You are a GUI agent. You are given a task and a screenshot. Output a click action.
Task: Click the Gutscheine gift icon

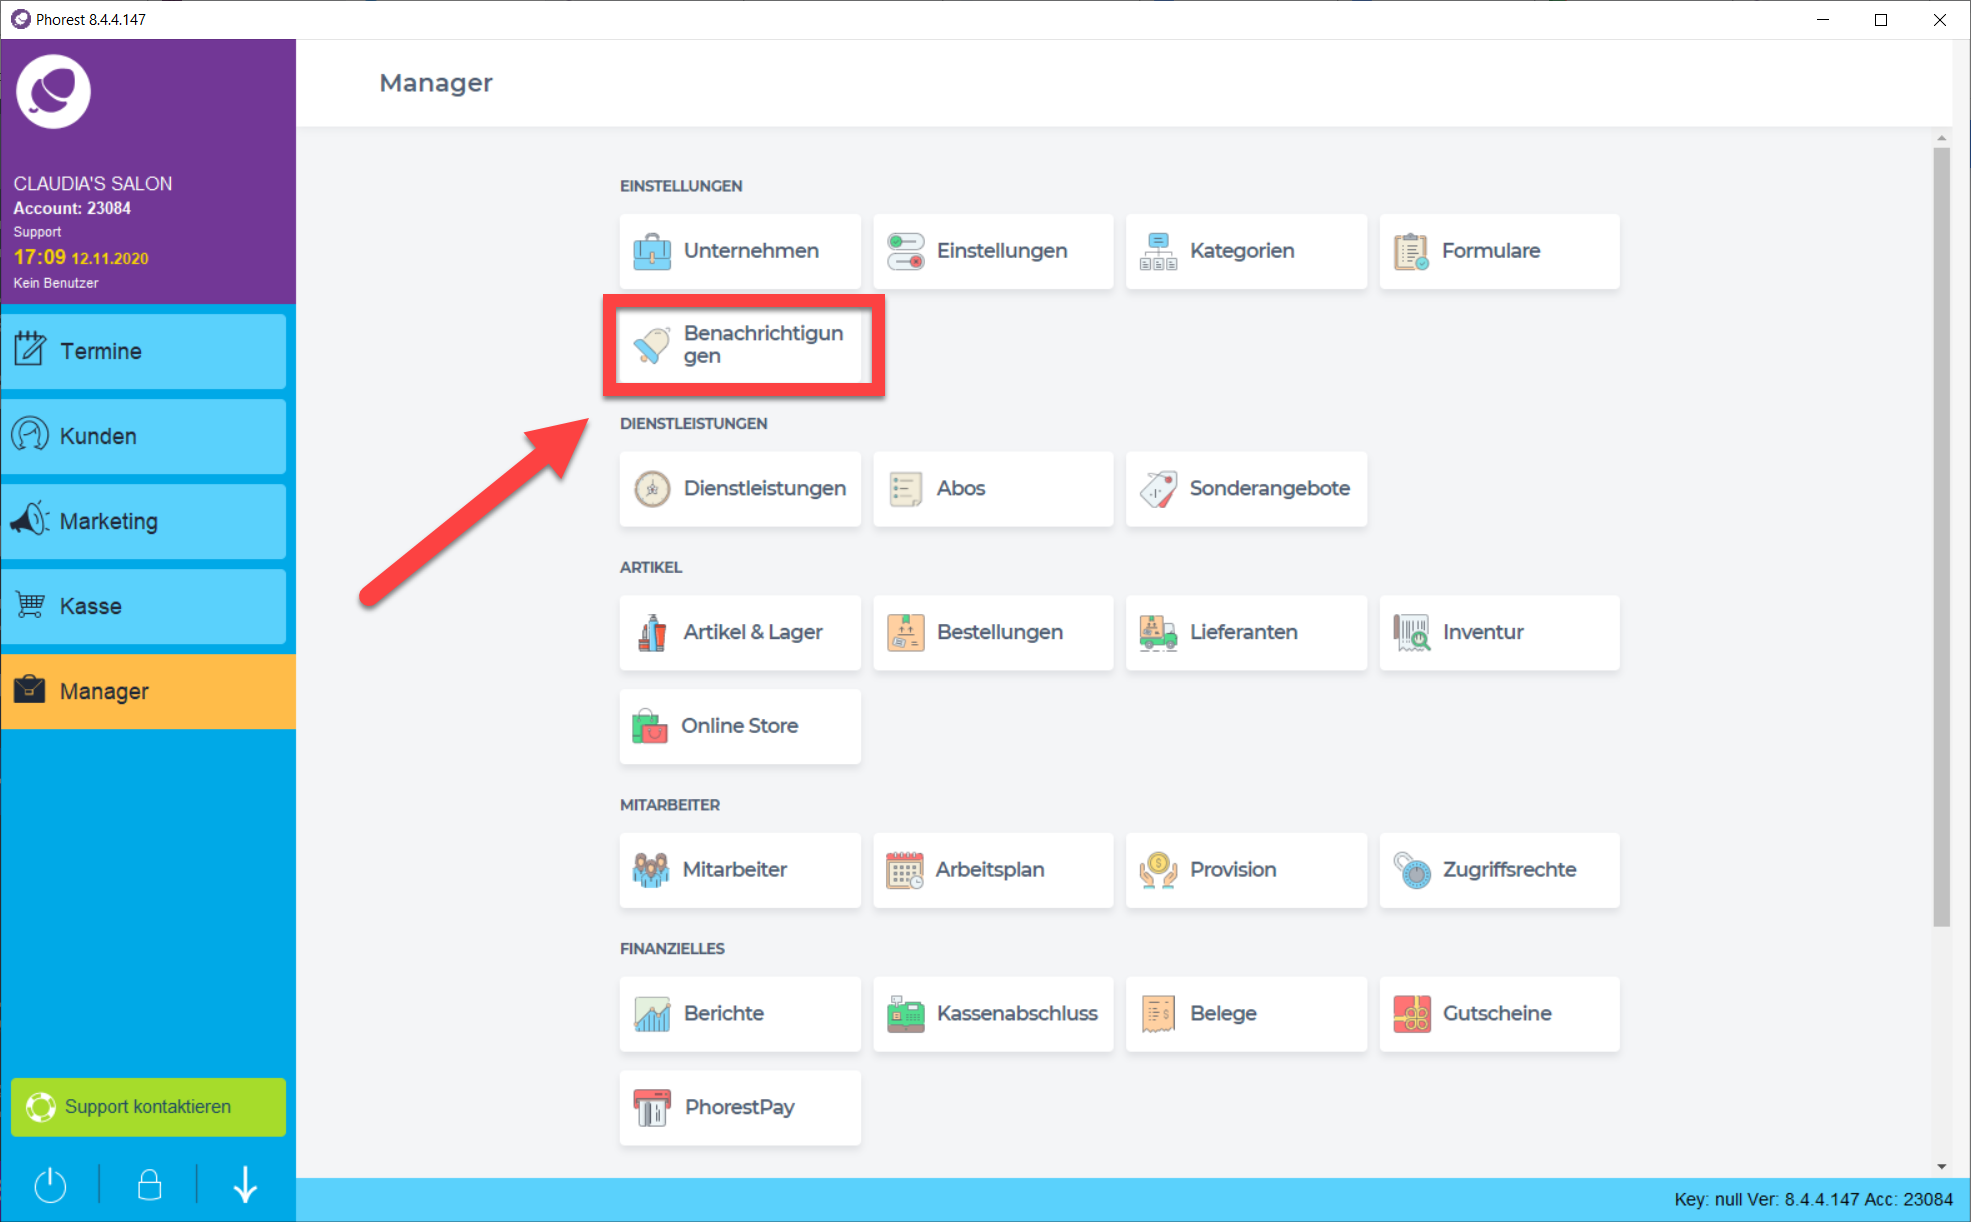pyautogui.click(x=1411, y=1014)
